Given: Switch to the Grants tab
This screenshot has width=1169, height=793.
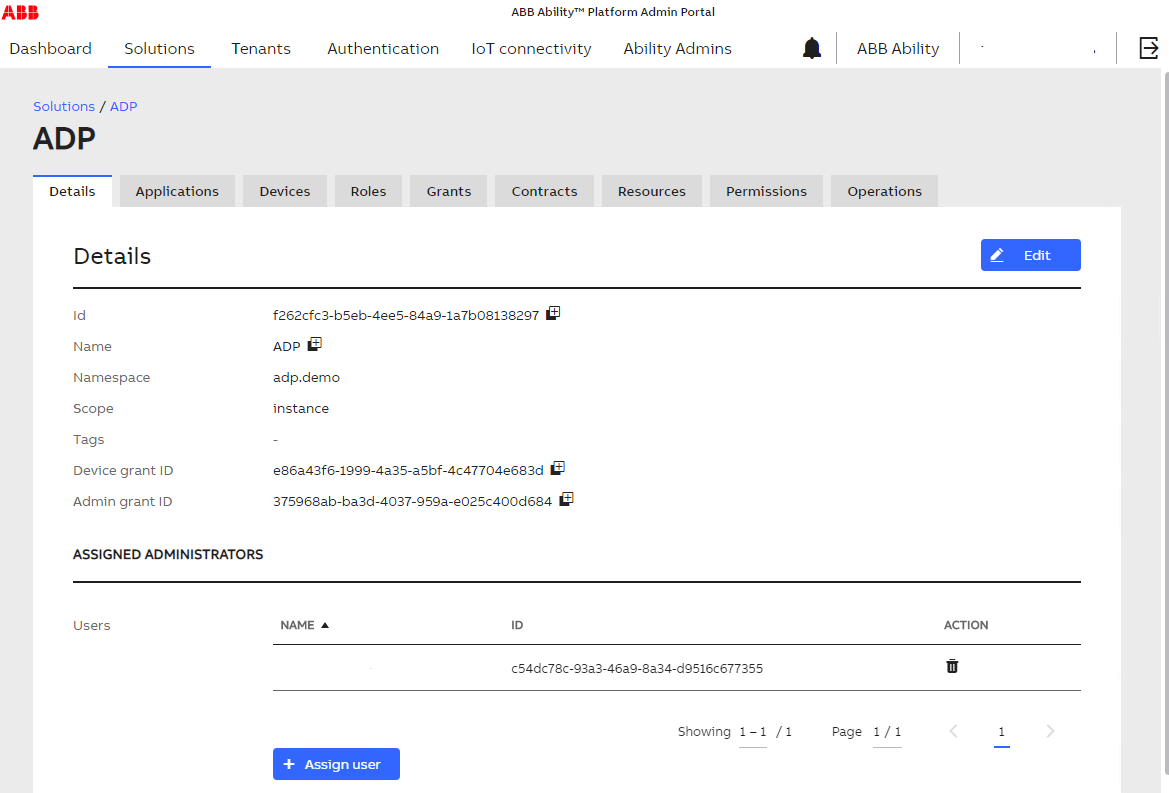Looking at the screenshot, I should (x=449, y=192).
